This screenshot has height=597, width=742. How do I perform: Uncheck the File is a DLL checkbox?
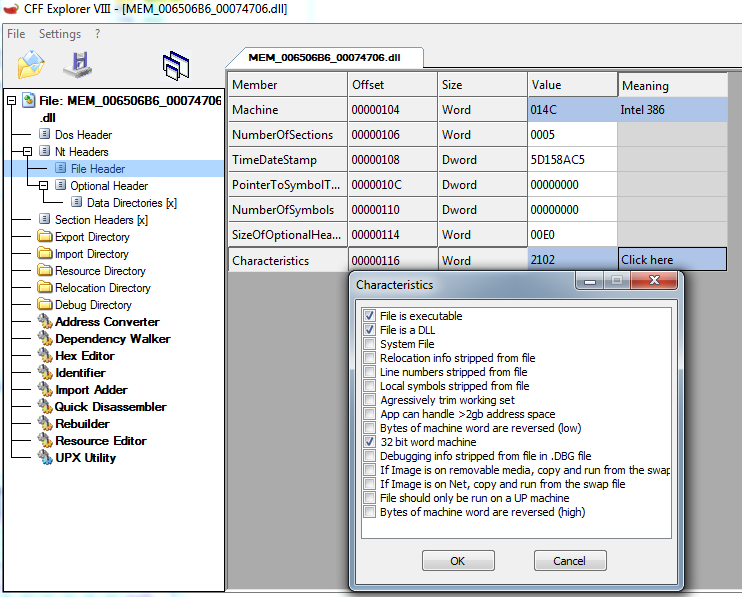click(370, 330)
